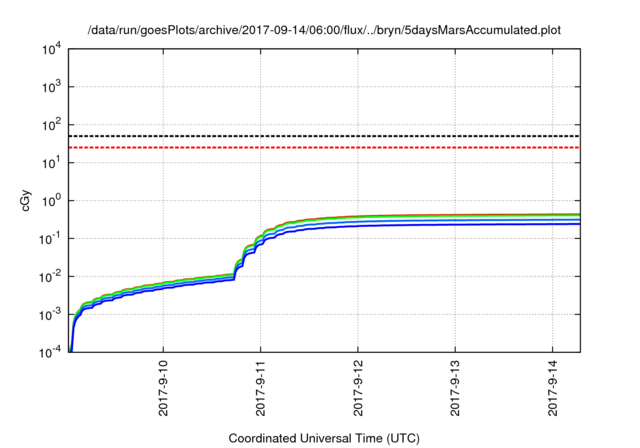The height and width of the screenshot is (448, 640).
Task: Click the y-axis label 10^4
Action: click(51, 50)
